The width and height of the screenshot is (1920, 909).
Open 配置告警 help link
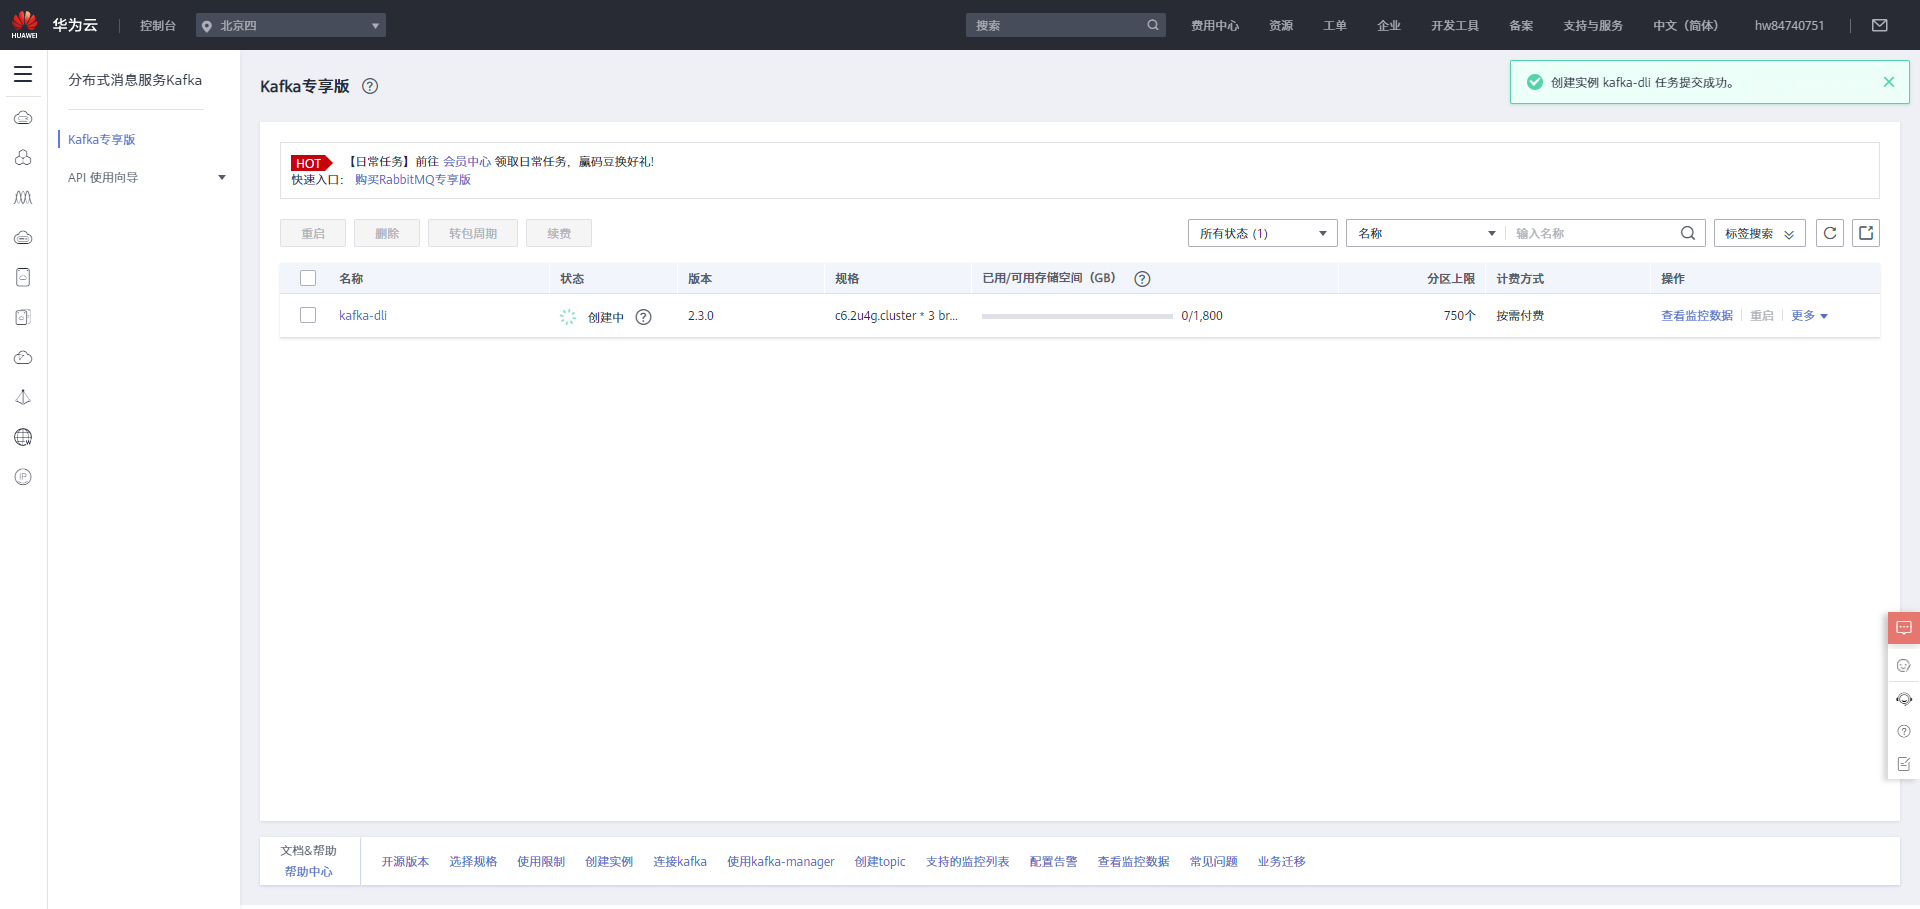click(1054, 862)
